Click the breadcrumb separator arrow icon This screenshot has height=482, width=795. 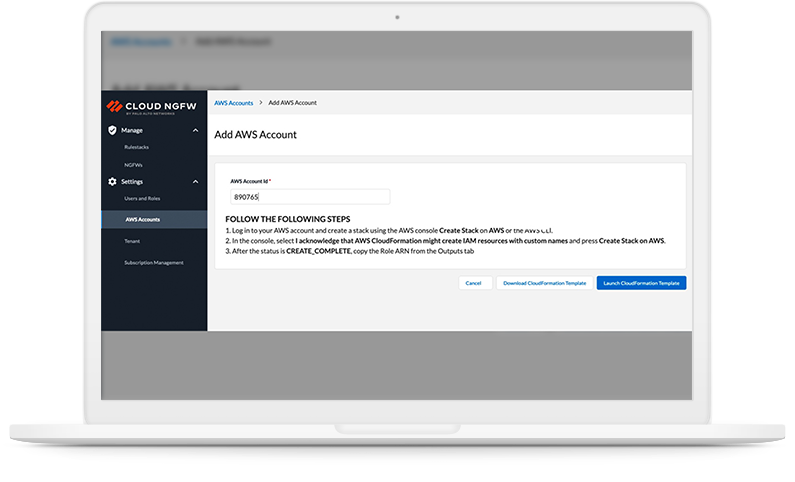point(261,103)
